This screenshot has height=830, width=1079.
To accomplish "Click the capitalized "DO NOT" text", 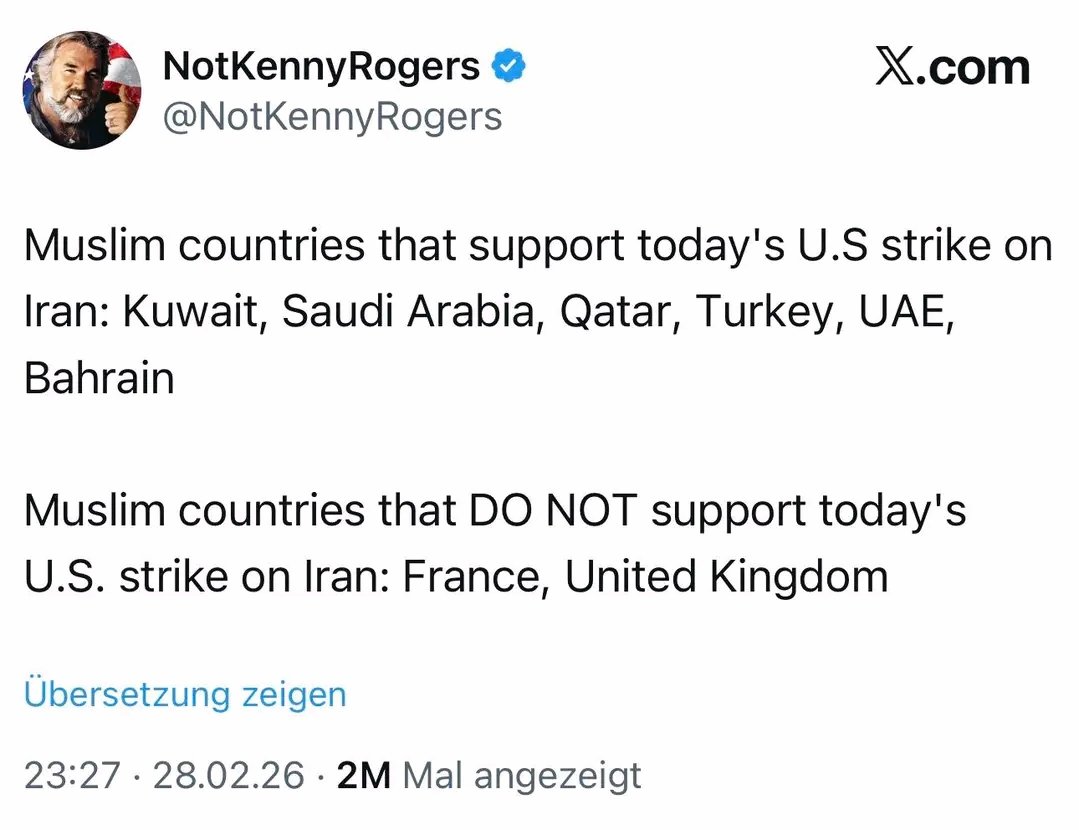I will point(552,511).
